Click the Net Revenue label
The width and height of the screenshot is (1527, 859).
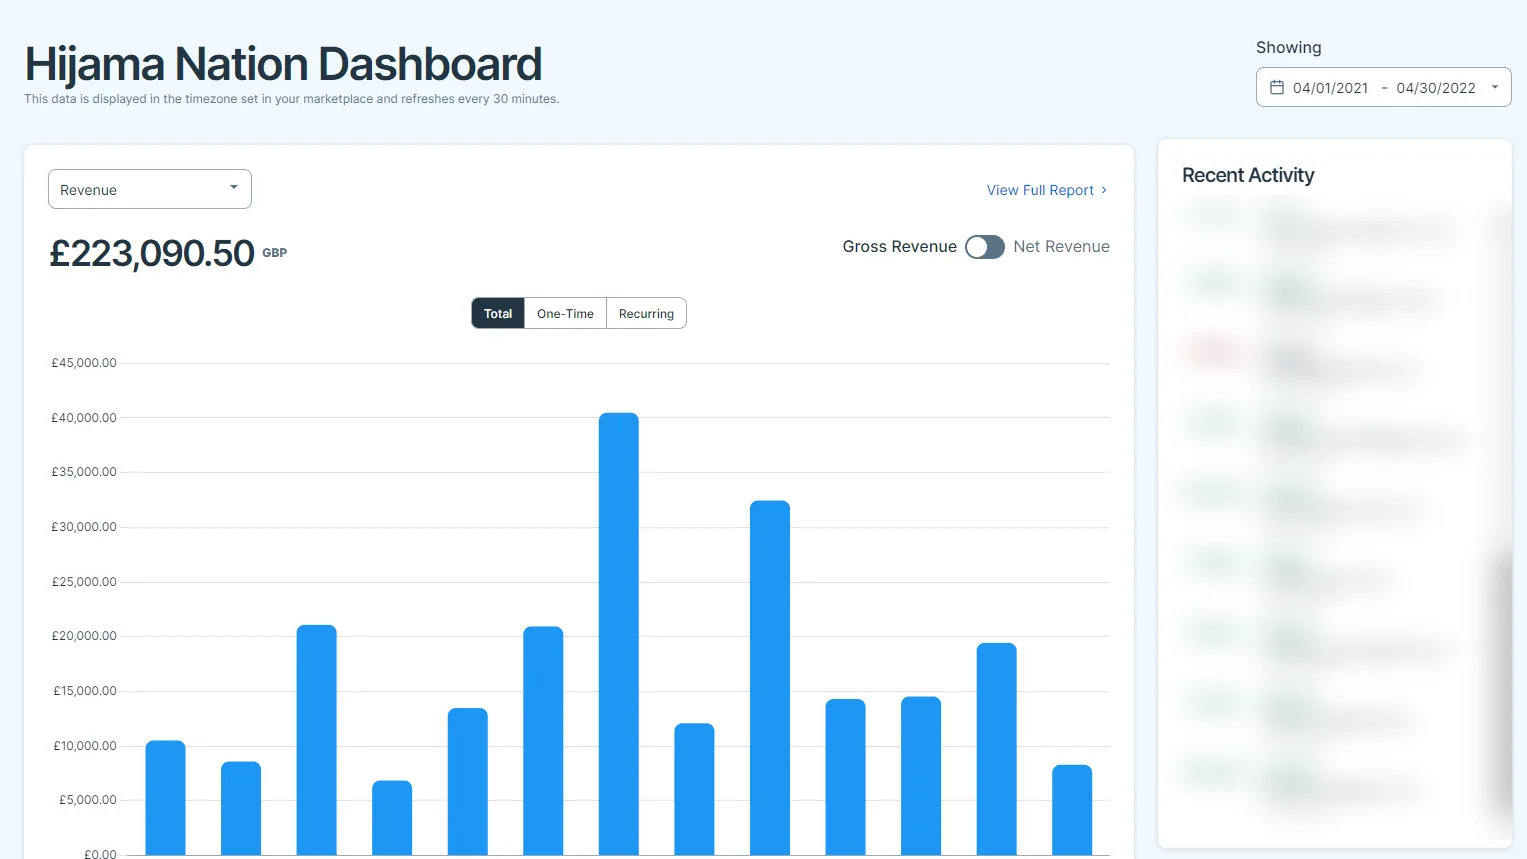(1061, 247)
